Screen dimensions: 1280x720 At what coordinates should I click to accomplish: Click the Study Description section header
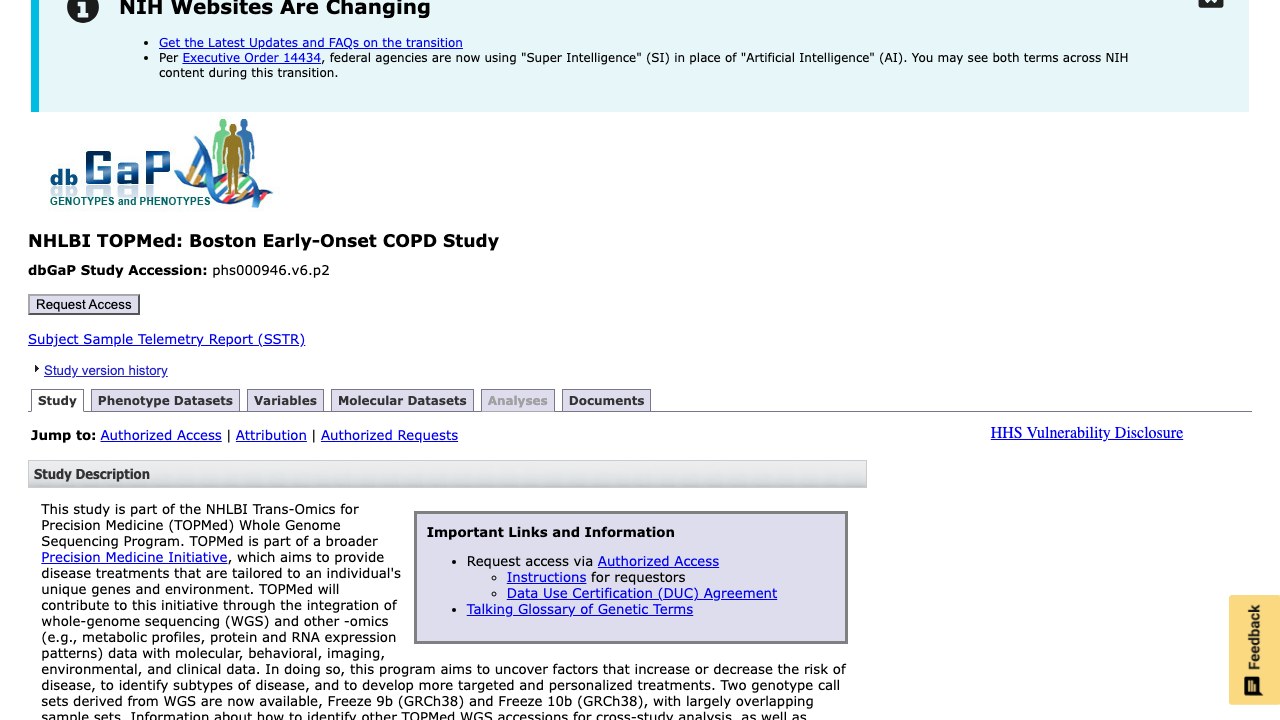447,474
